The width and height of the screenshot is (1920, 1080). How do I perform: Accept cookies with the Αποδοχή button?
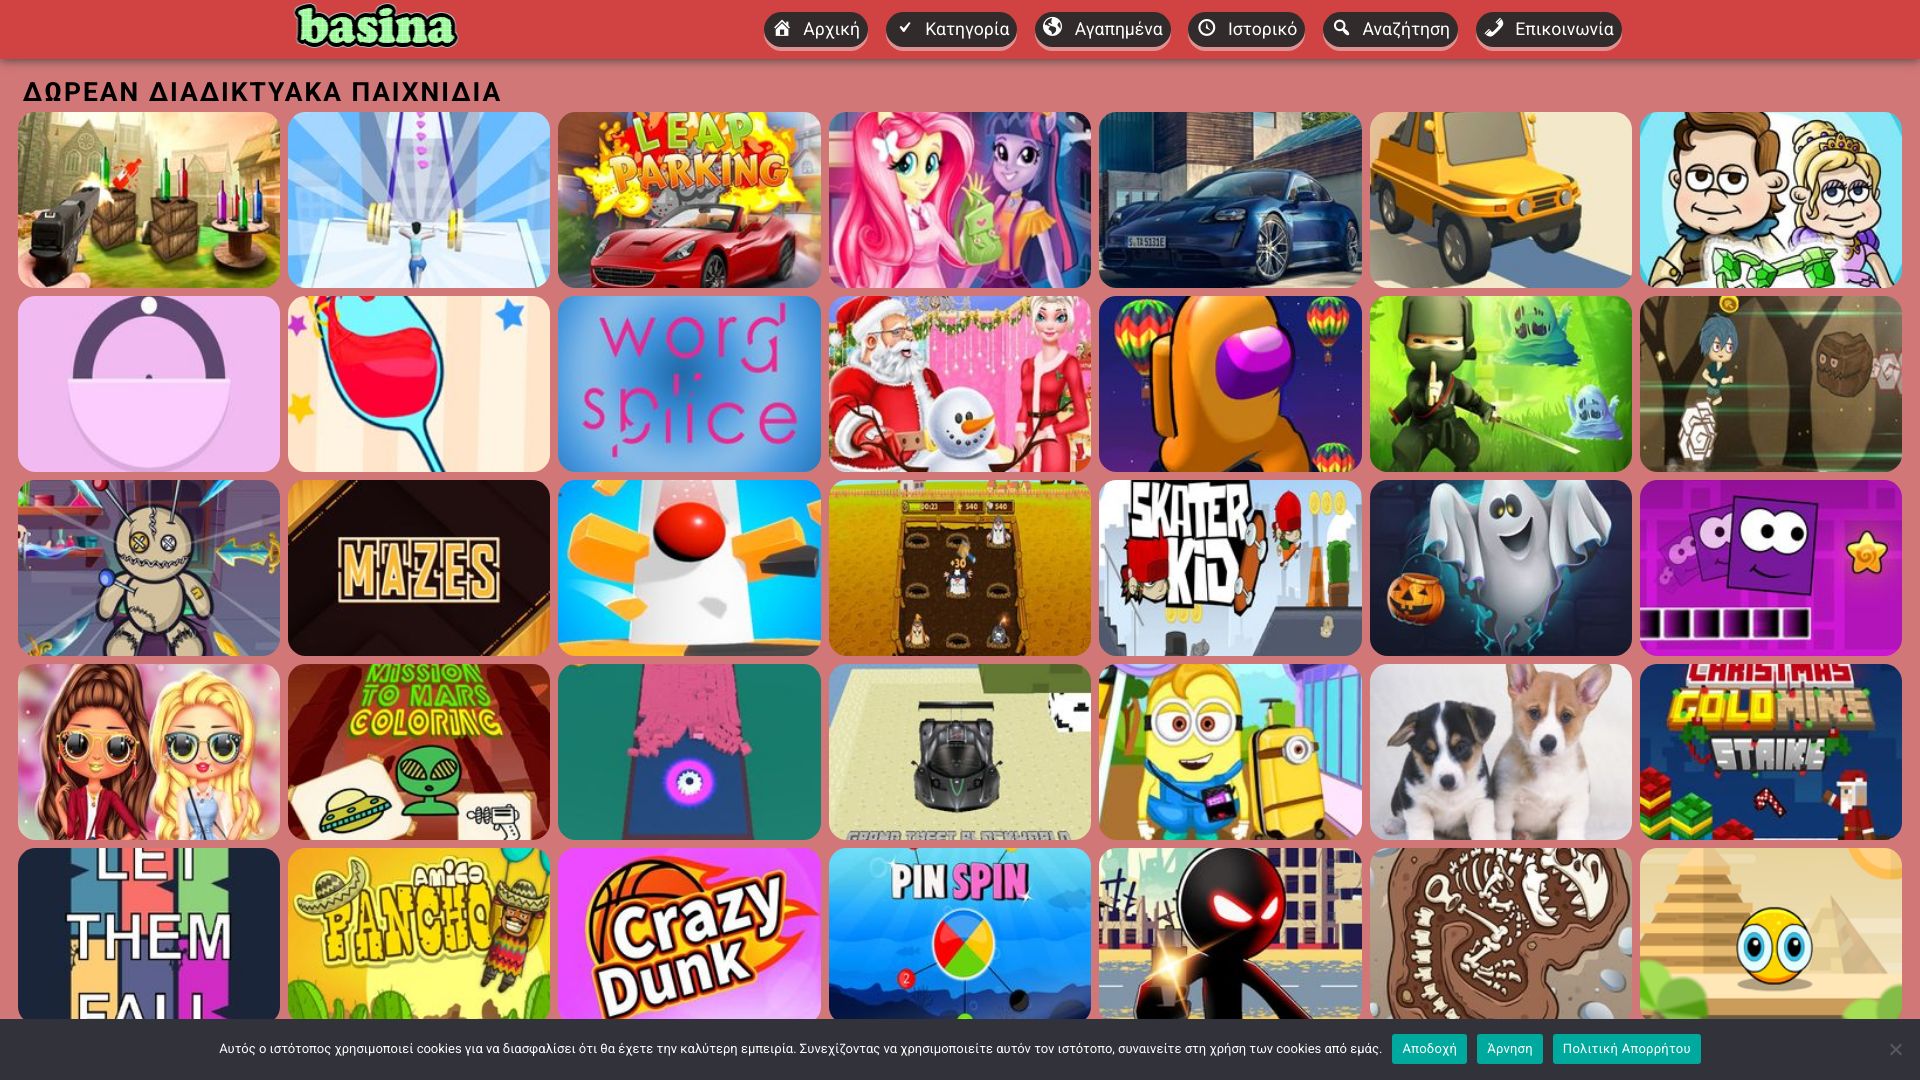pyautogui.click(x=1429, y=1049)
